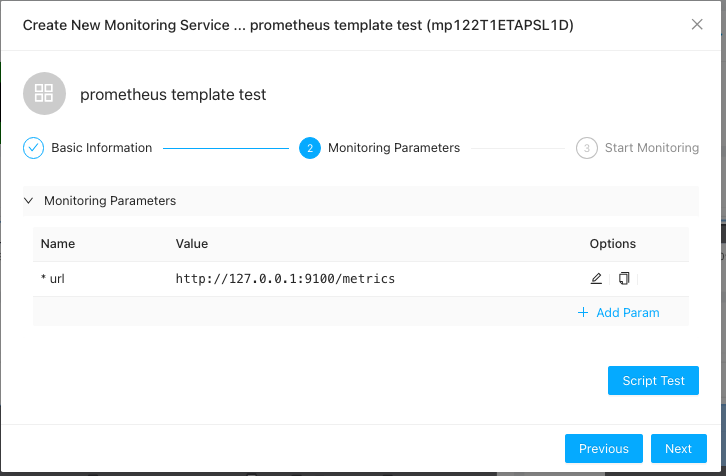The image size is (726, 476).
Task: Click the Options column header
Action: click(x=612, y=244)
